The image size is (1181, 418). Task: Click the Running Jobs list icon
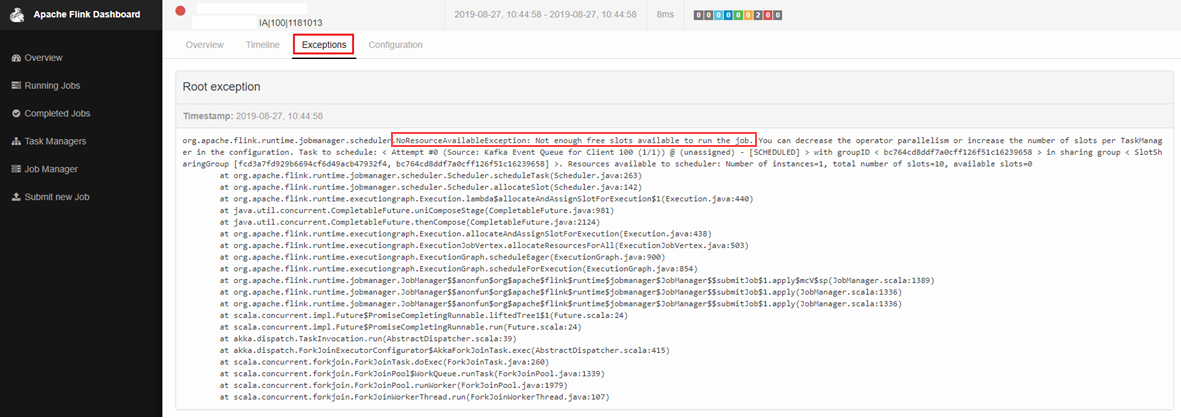[x=17, y=86]
